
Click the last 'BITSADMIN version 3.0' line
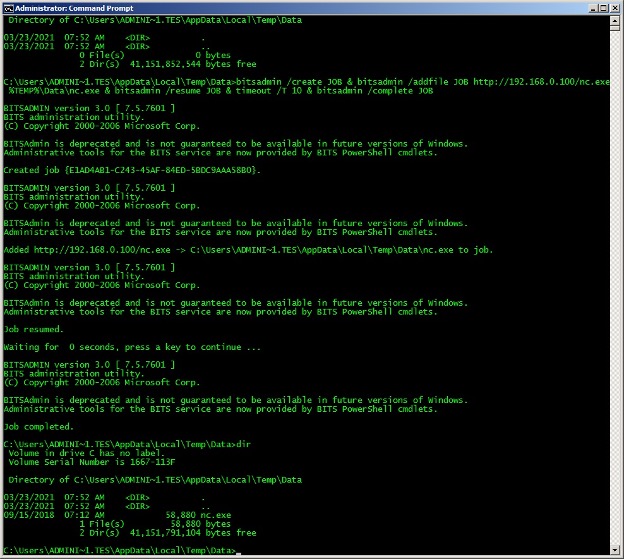tap(89, 365)
